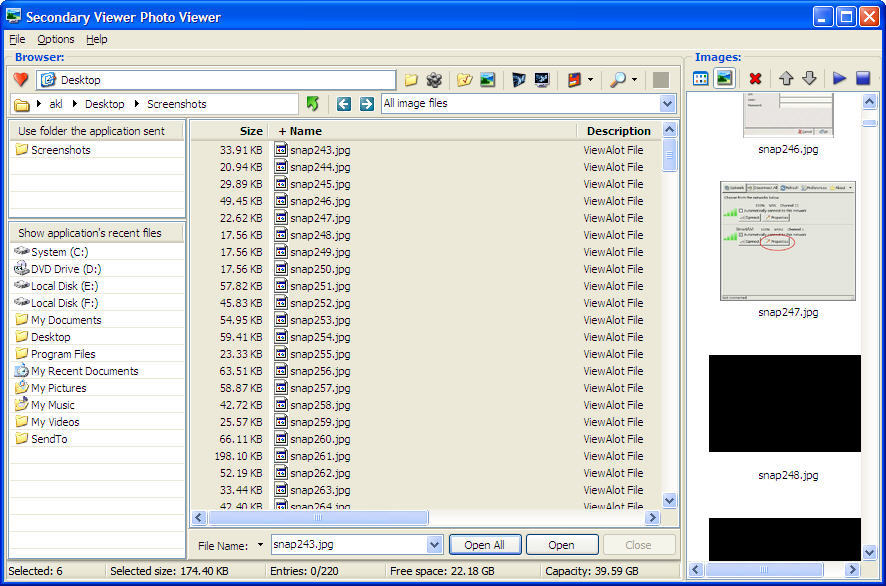The width and height of the screenshot is (886, 586).
Task: Click the Desktop location path field
Action: tap(216, 80)
